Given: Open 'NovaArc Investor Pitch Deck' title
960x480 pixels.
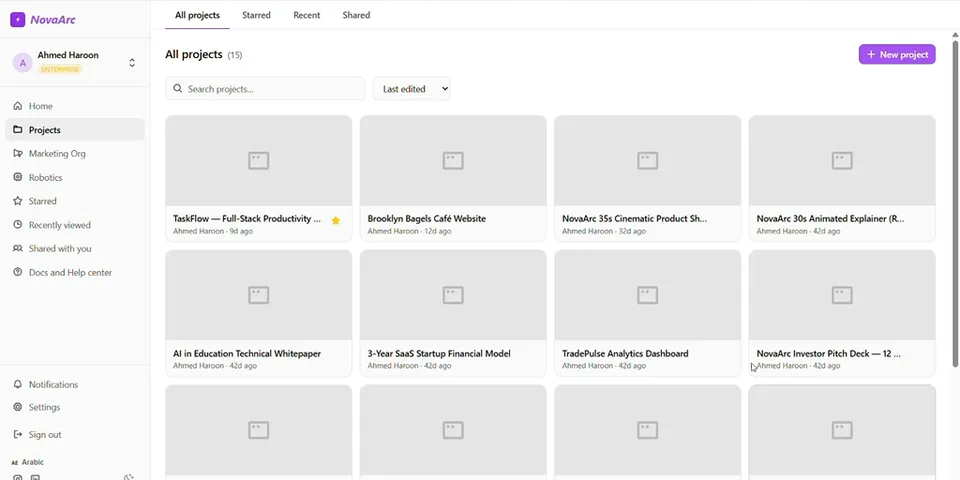Looking at the screenshot, I should pyautogui.click(x=828, y=353).
